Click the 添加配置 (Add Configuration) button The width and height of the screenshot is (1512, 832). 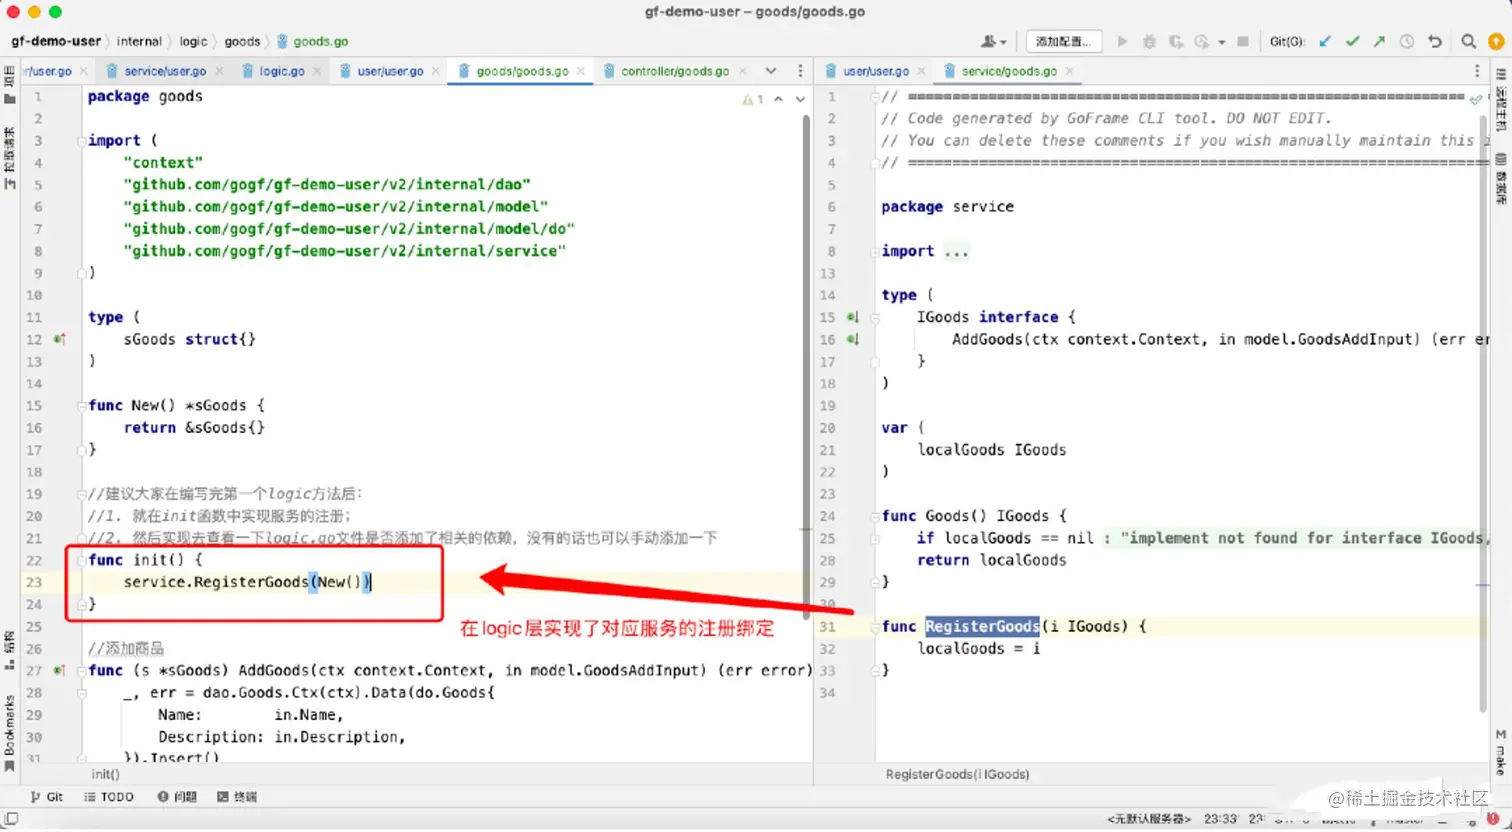tap(1063, 41)
